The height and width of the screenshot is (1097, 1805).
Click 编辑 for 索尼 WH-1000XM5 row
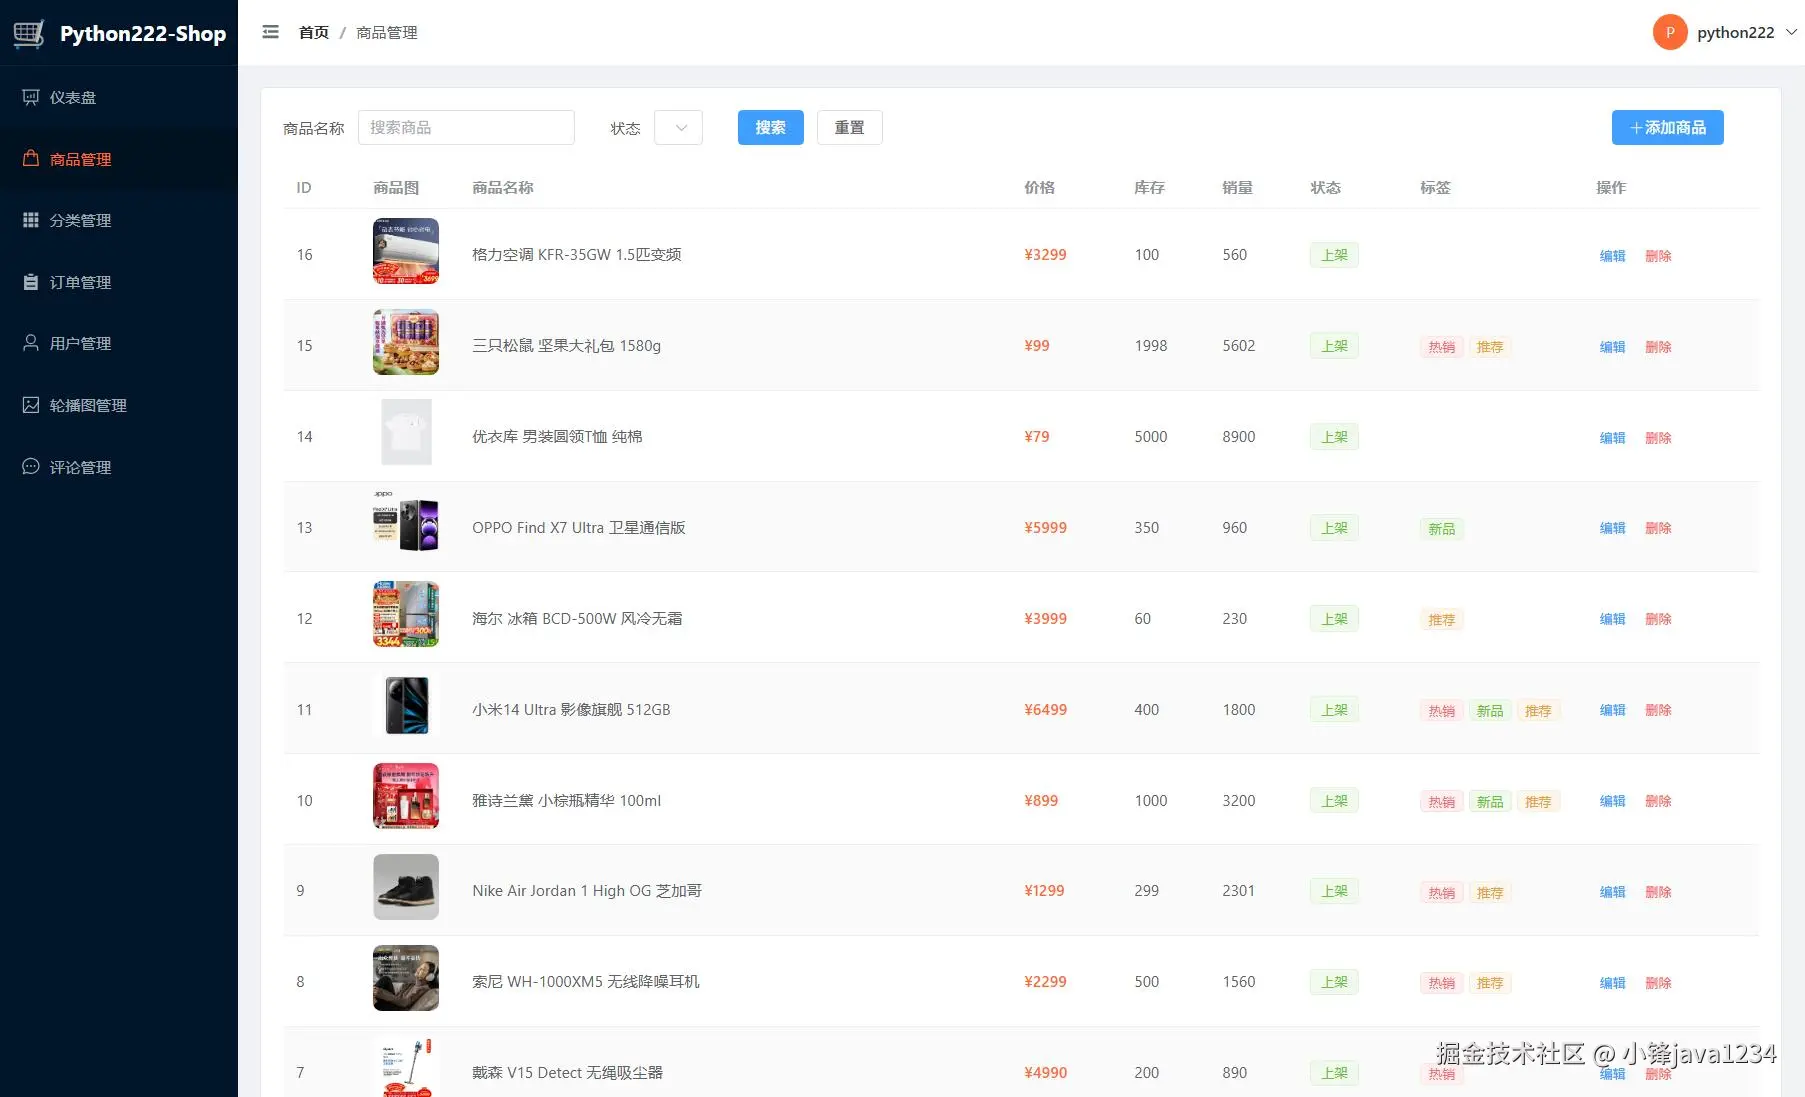1613,983
